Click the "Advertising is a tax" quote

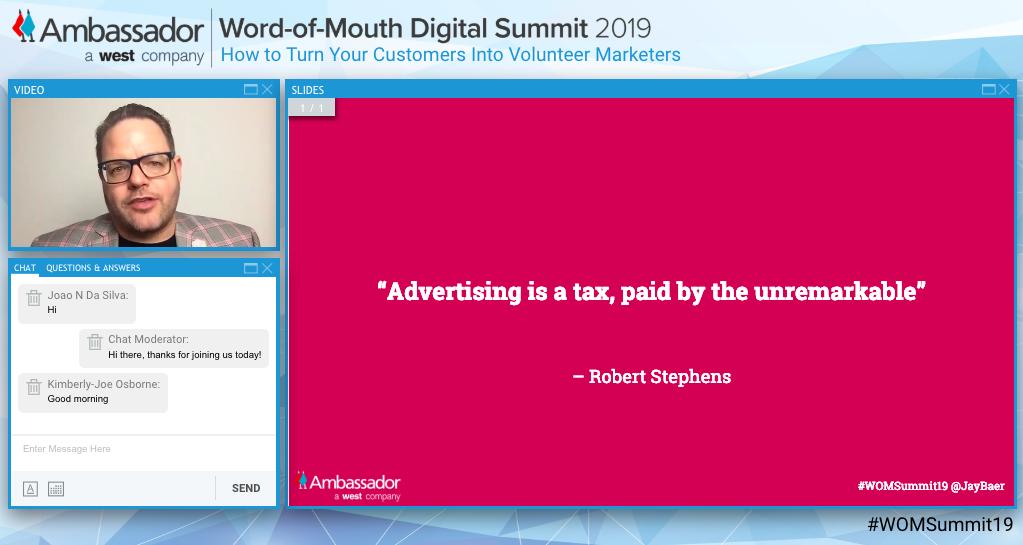(651, 291)
